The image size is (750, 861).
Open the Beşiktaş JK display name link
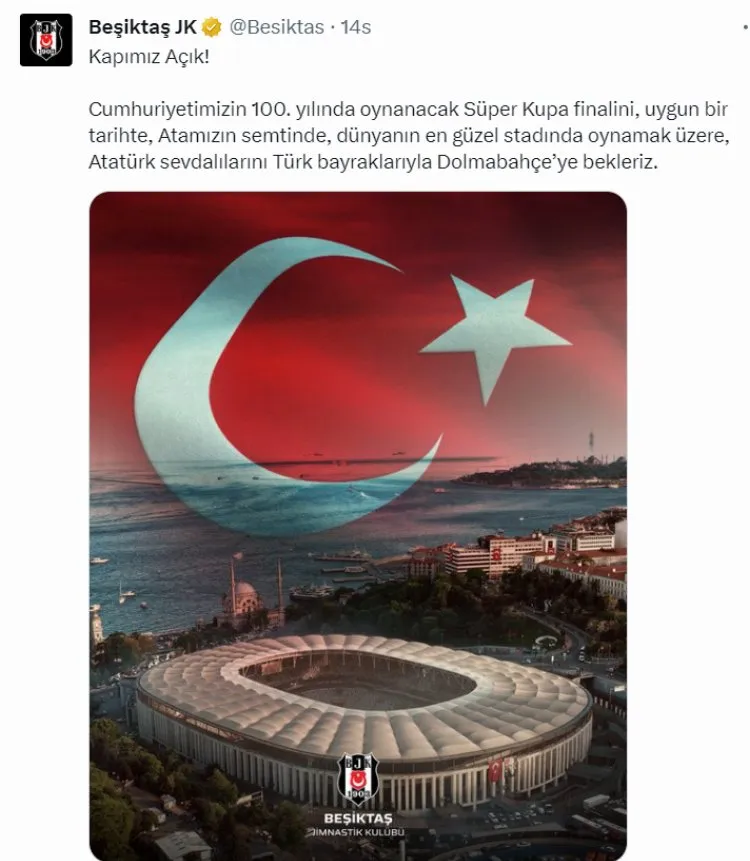pyautogui.click(x=143, y=27)
